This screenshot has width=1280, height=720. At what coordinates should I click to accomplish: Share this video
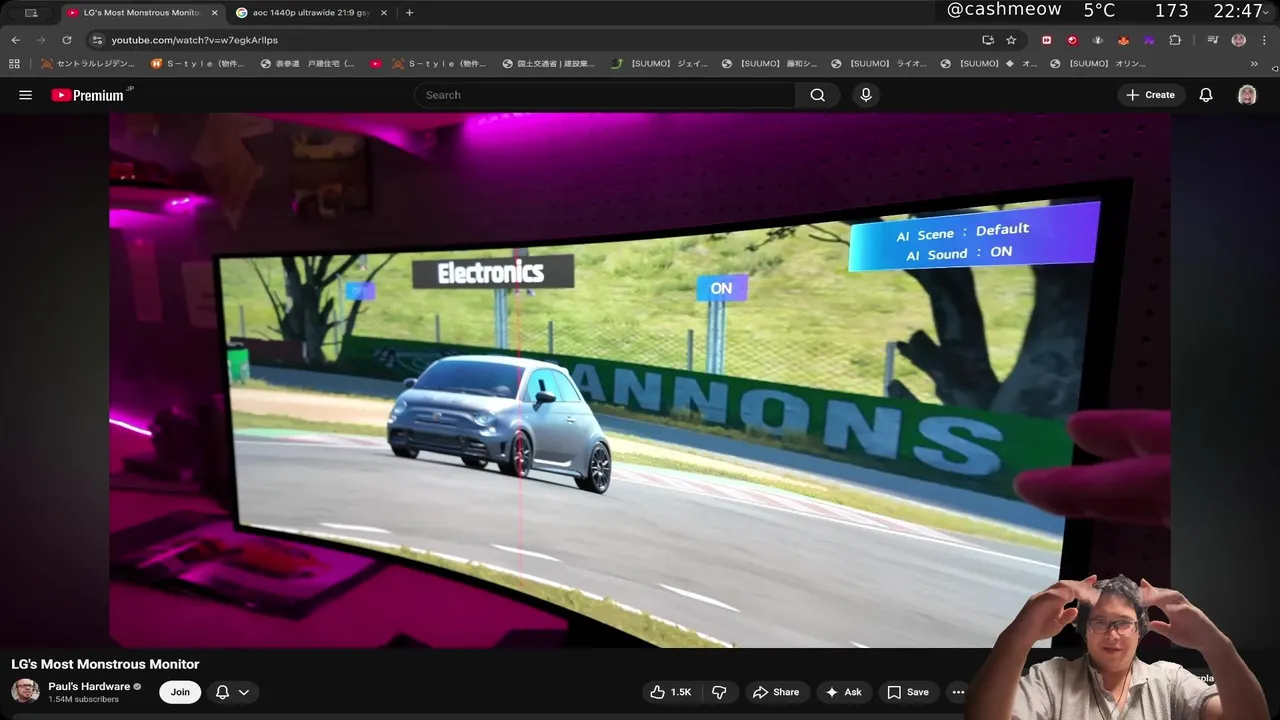coord(776,692)
